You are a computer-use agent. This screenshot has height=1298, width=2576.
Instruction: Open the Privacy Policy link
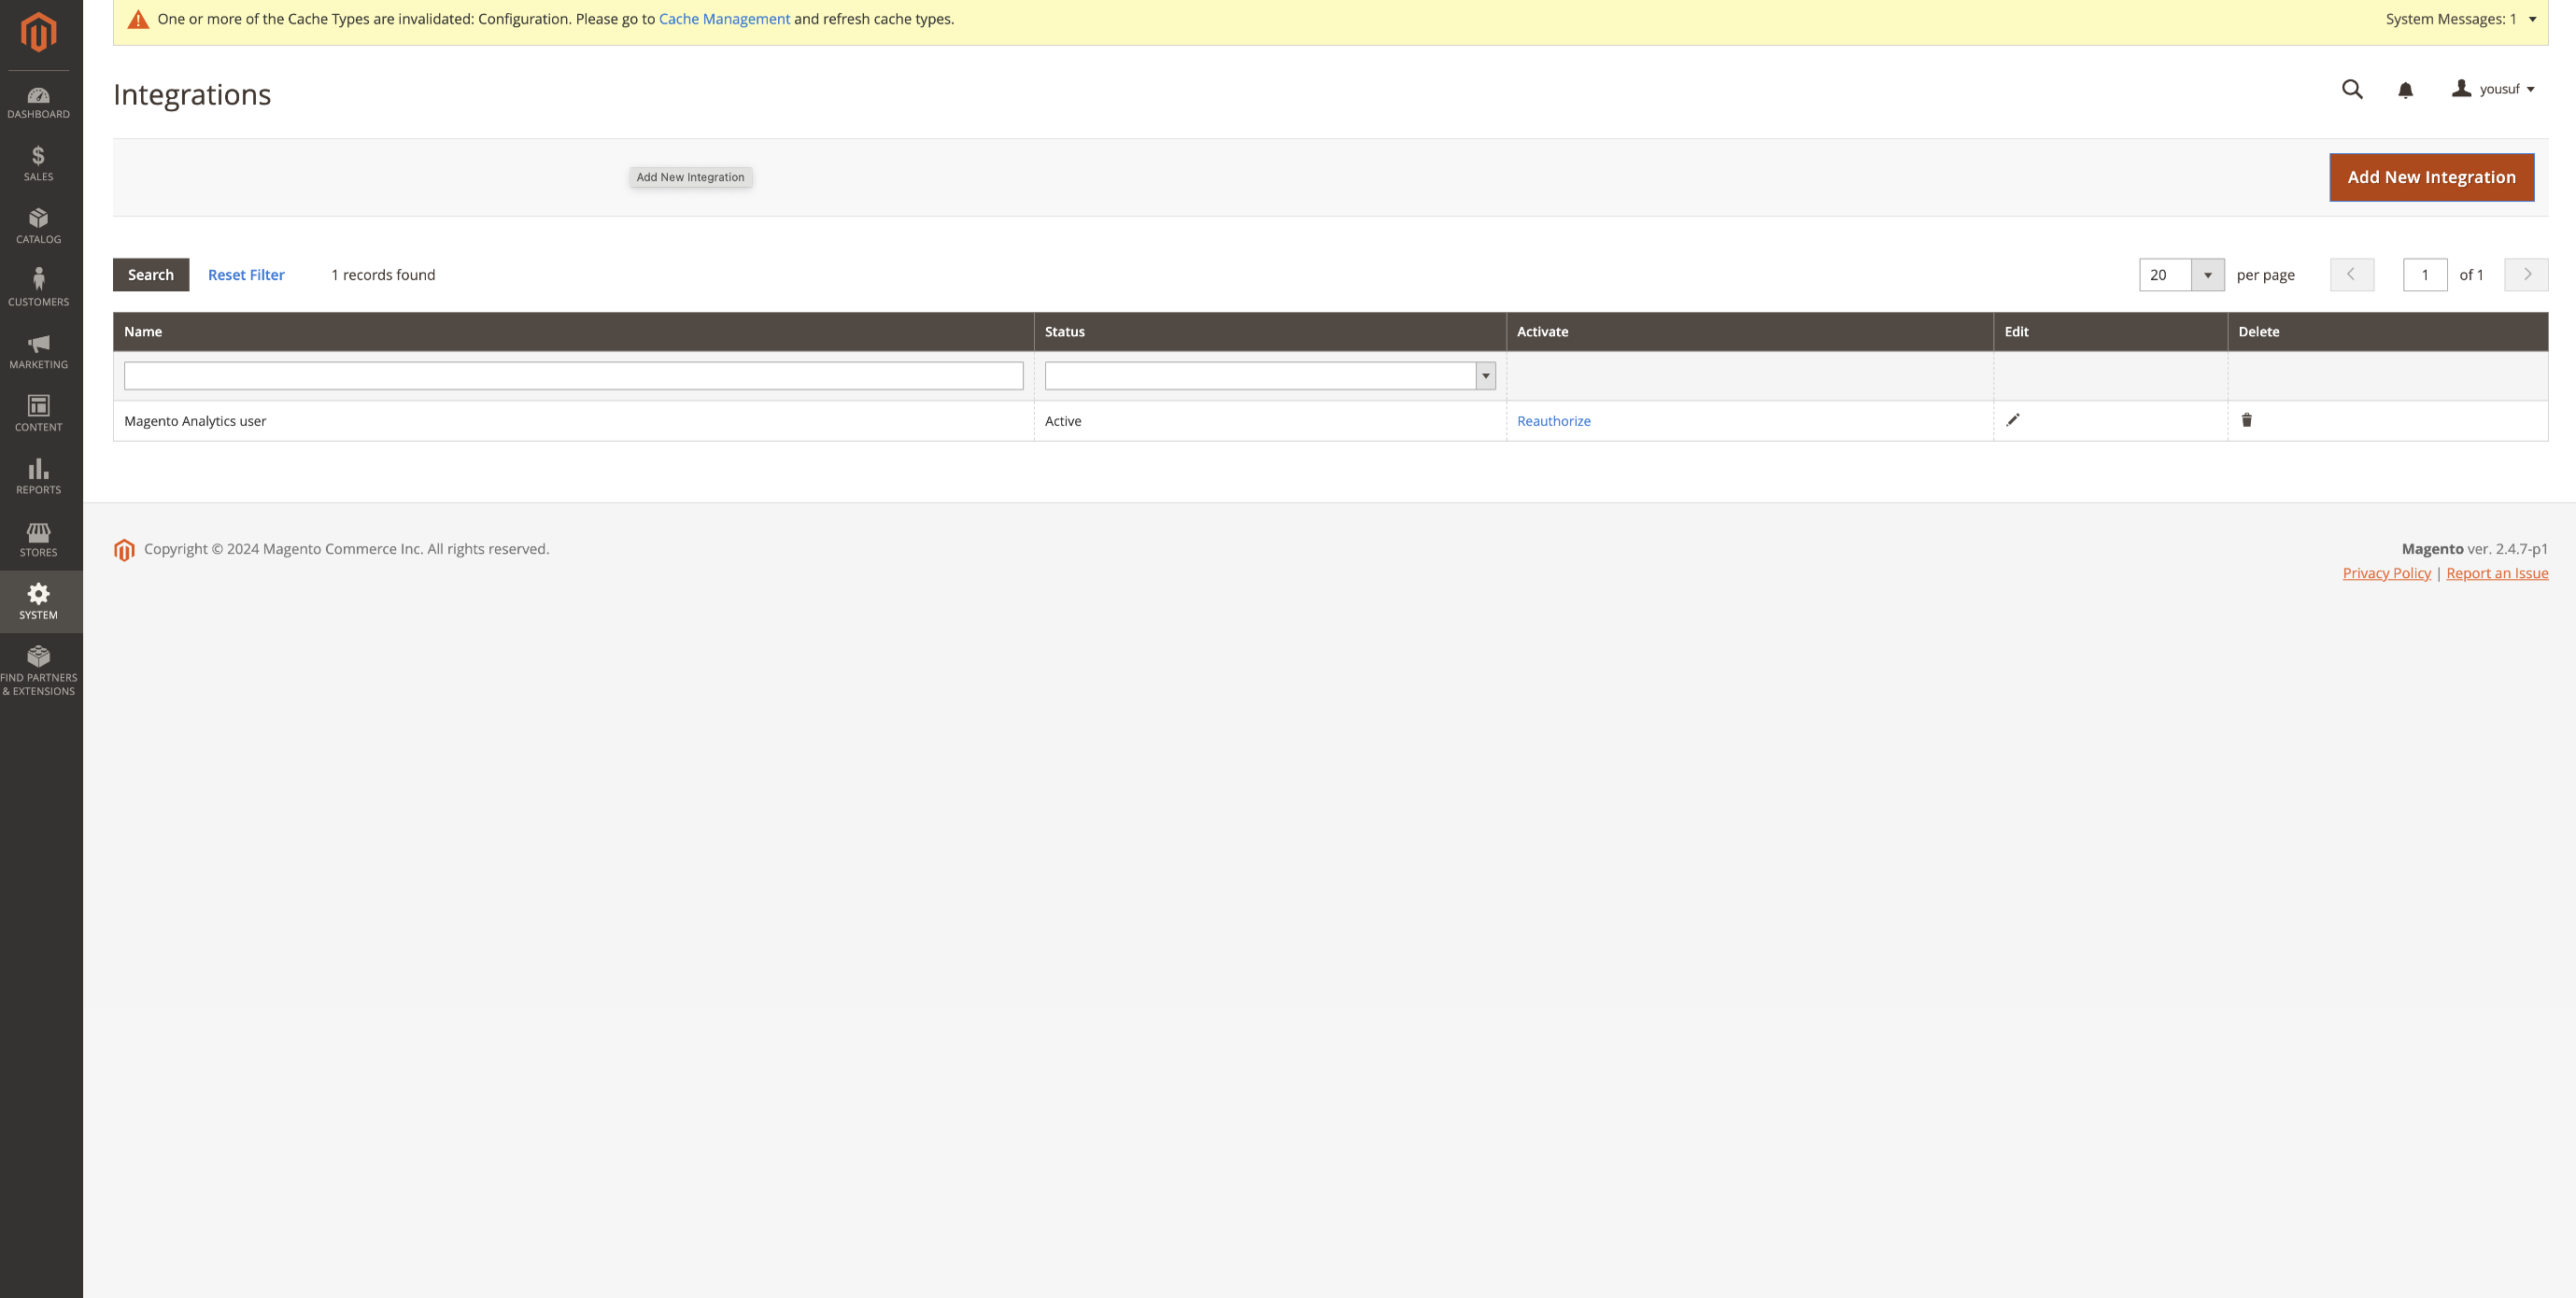click(x=2386, y=573)
